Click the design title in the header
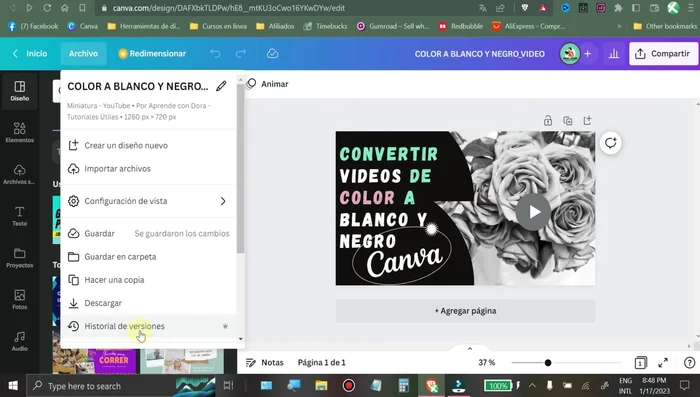The image size is (700, 397). (479, 54)
